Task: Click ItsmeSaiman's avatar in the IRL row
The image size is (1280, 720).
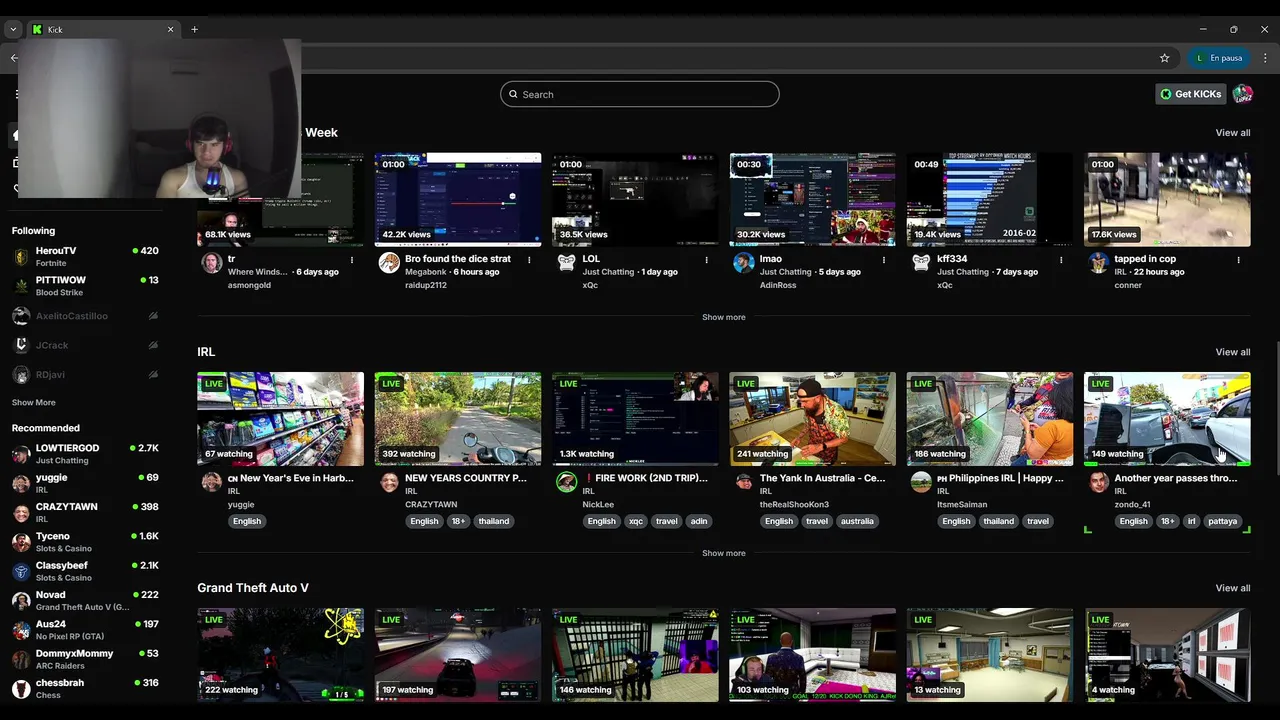Action: 921,482
